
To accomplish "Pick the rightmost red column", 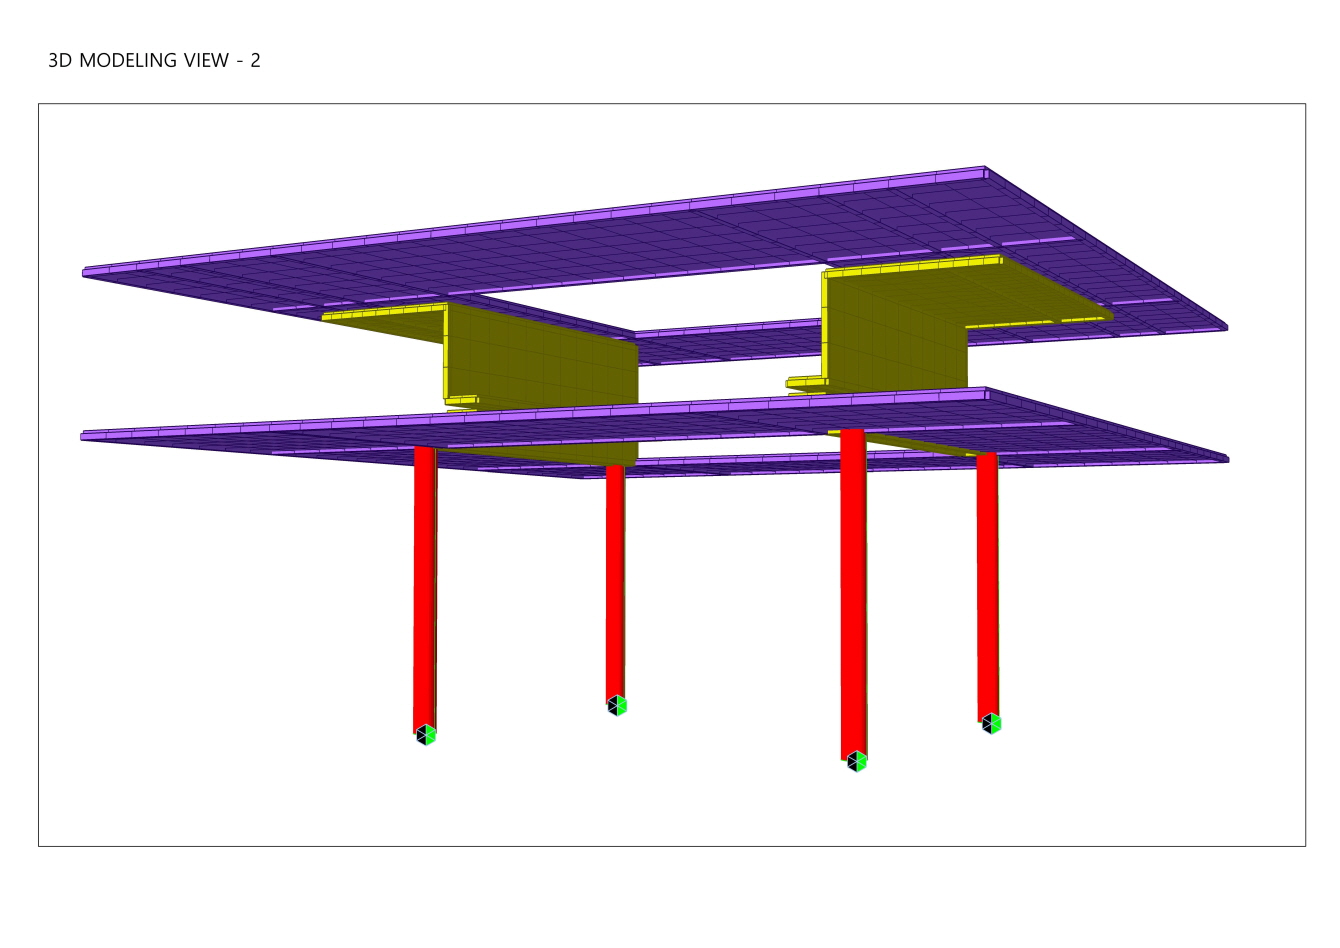I will (x=987, y=585).
